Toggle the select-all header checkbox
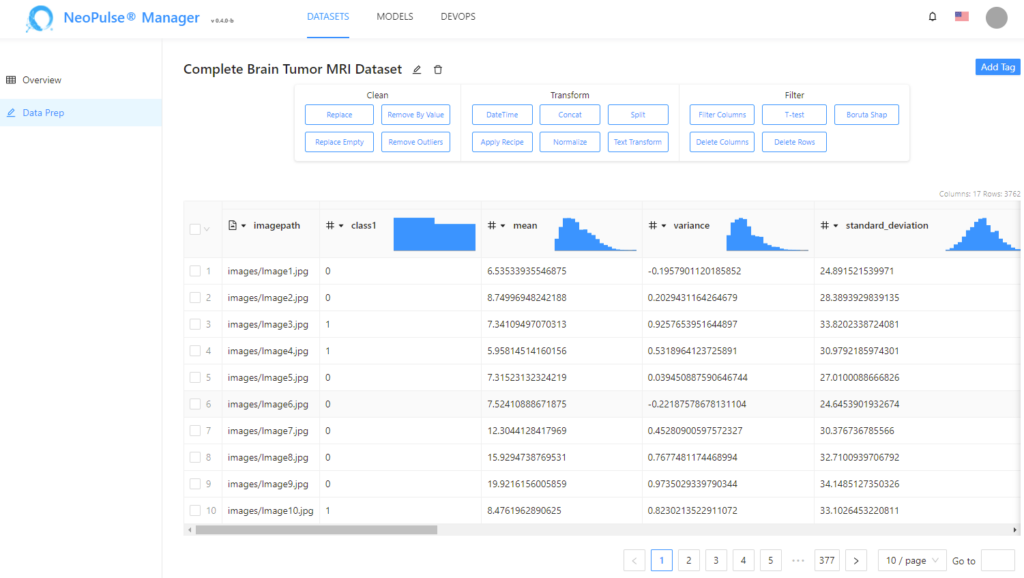This screenshot has width=1024, height=578. coord(195,229)
